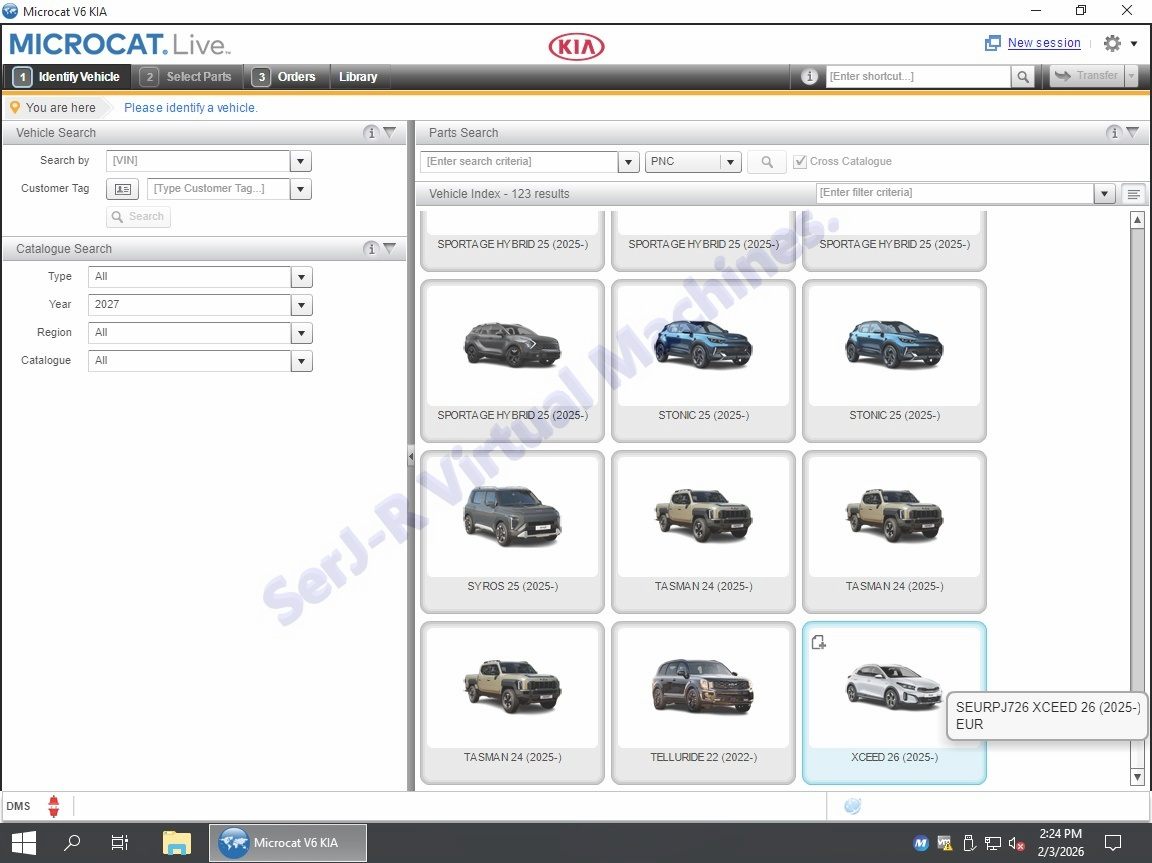Viewport: 1152px width, 863px height.
Task: Click the Vehicle Search info icon
Action: (371, 133)
